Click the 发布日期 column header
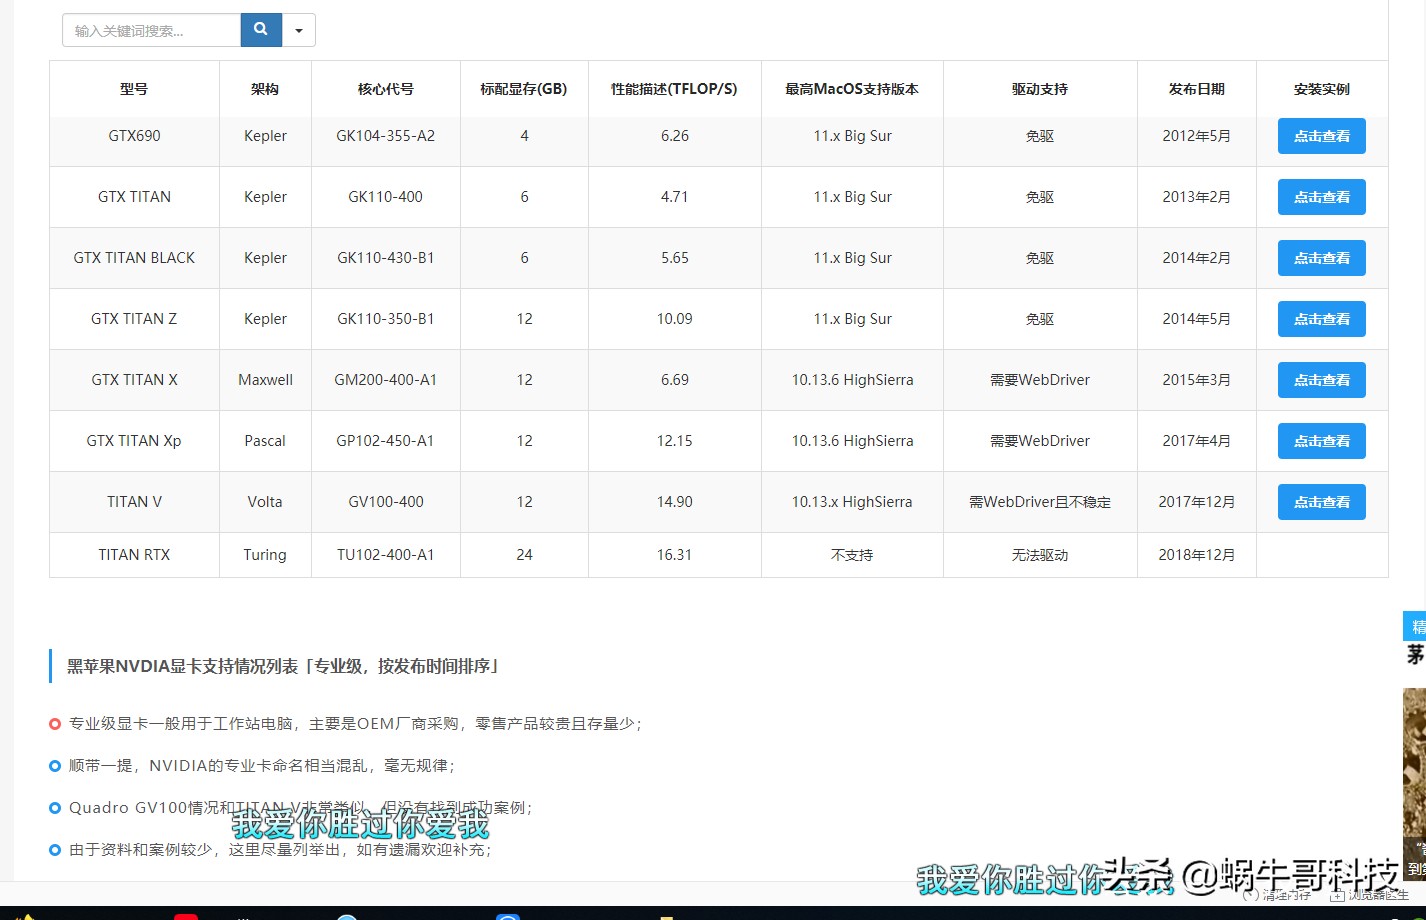 tap(1196, 88)
